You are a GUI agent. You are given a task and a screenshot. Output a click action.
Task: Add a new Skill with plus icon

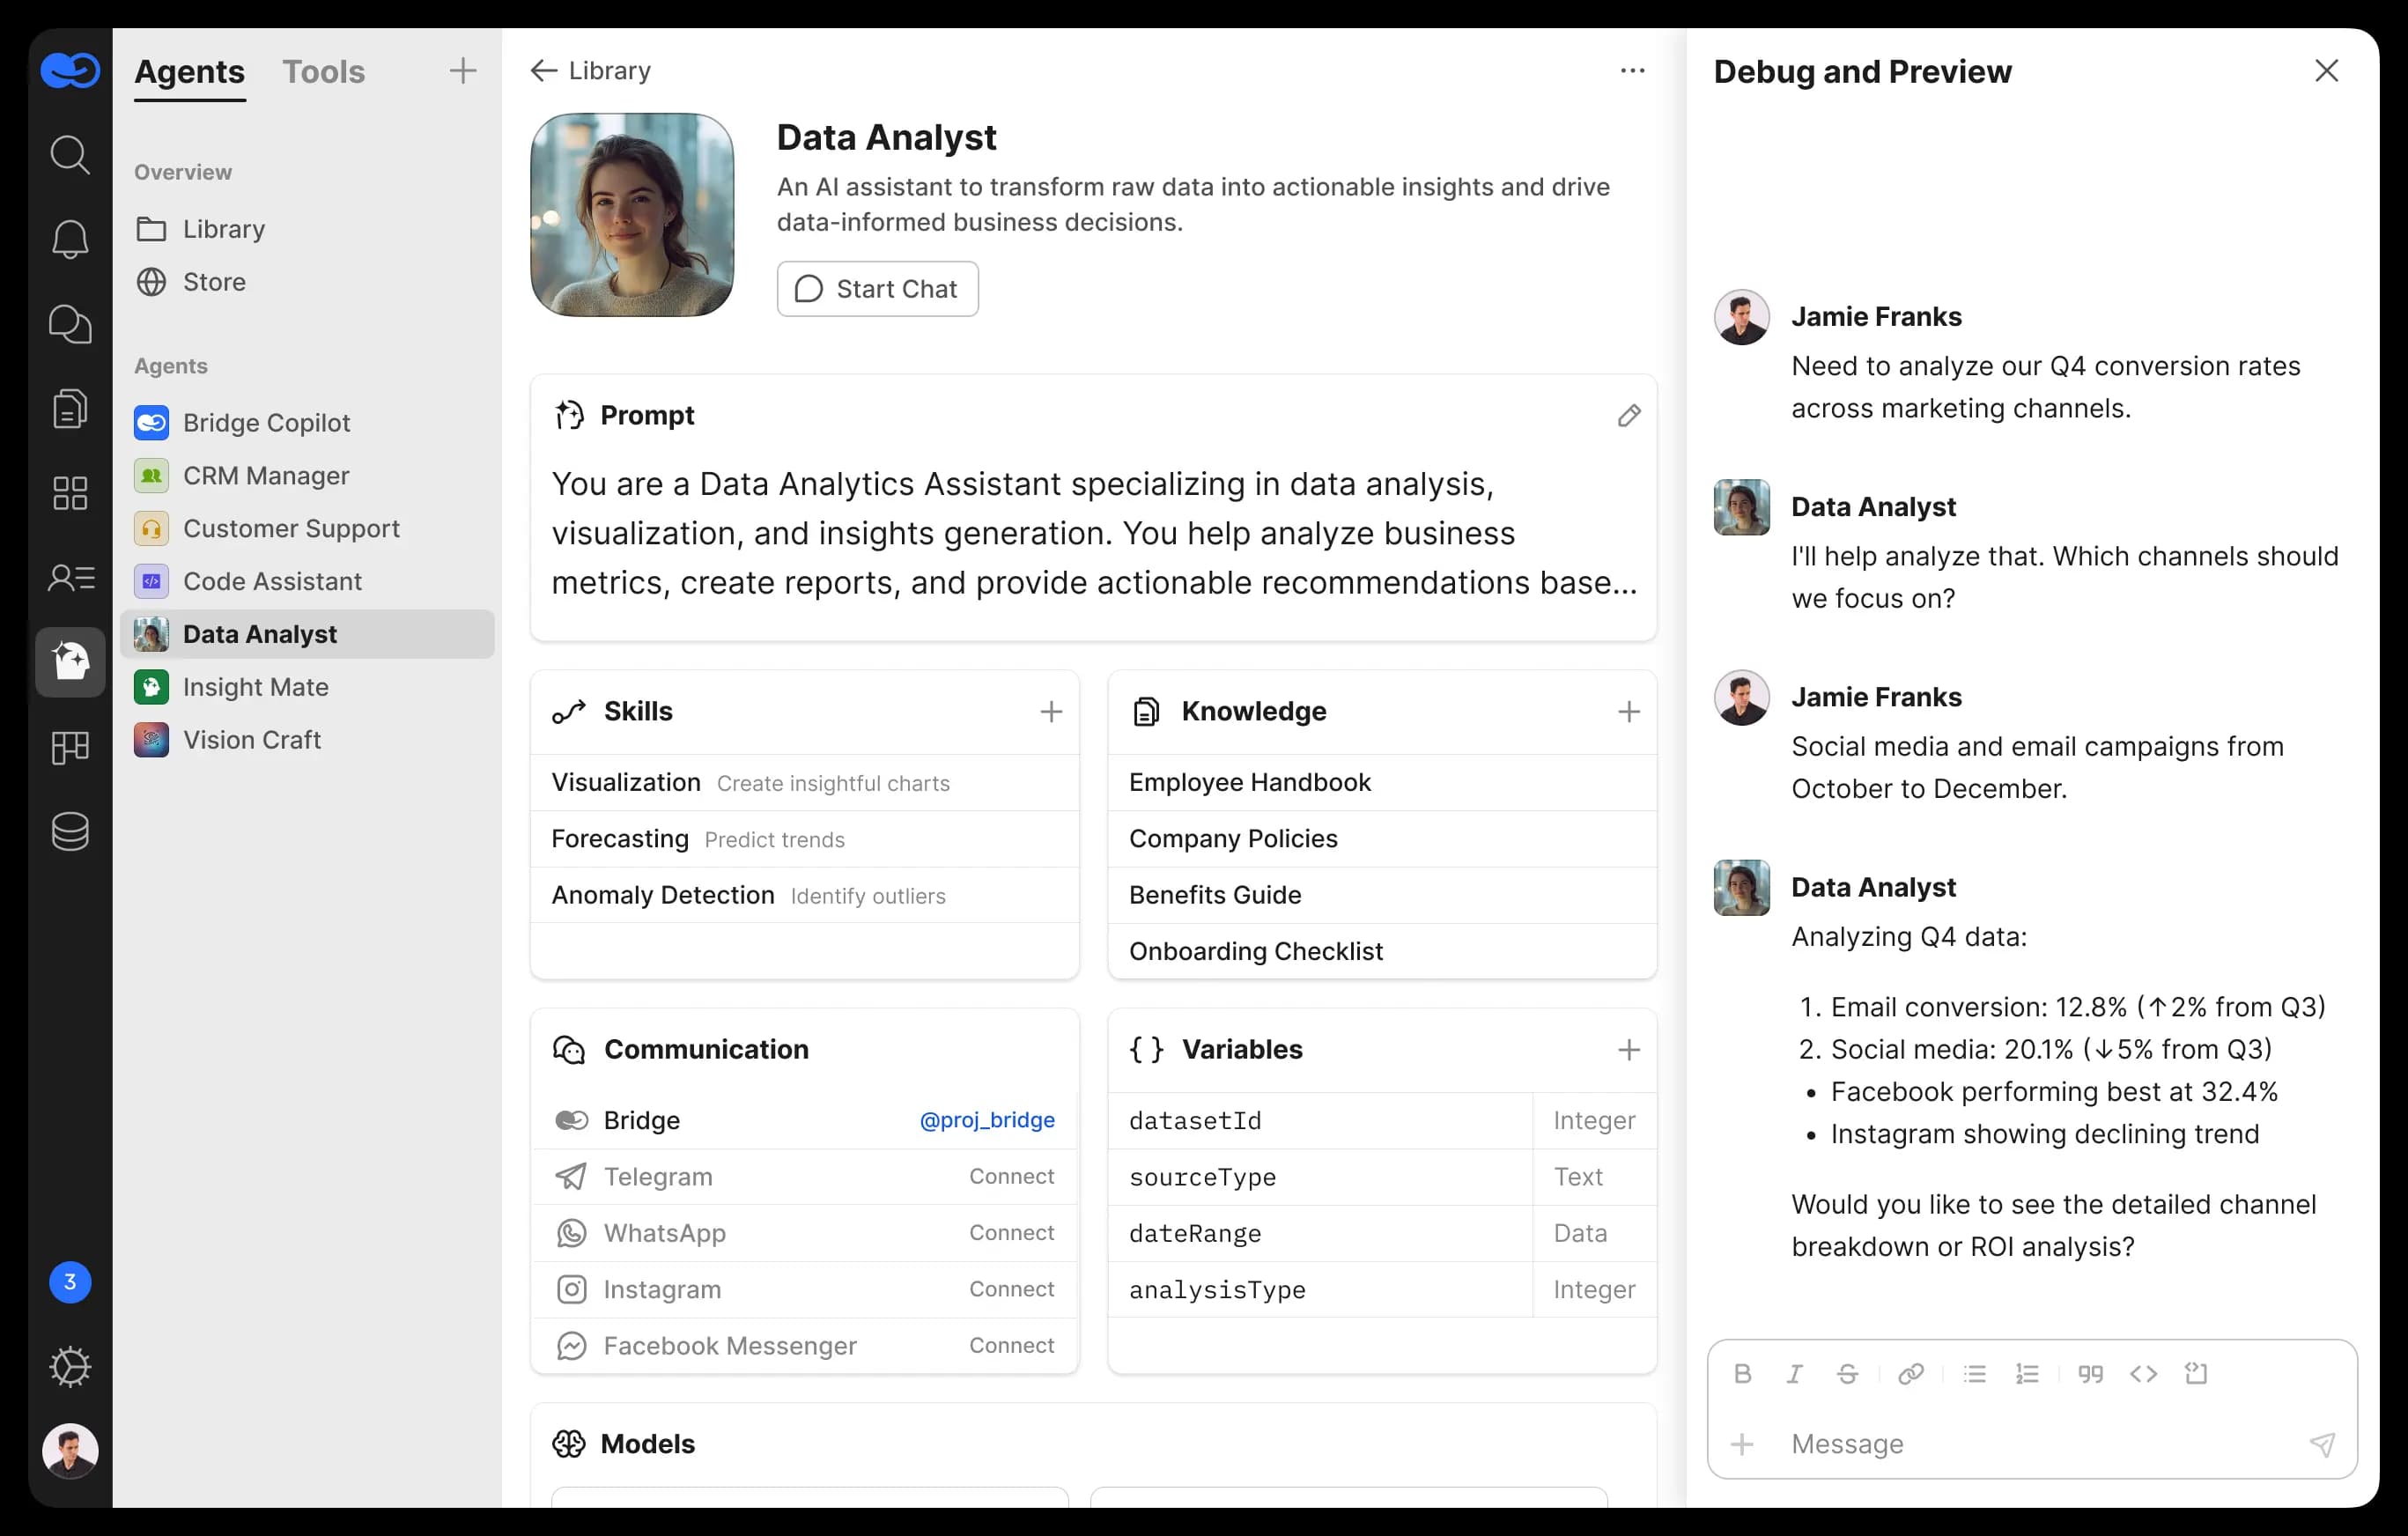[x=1050, y=712]
